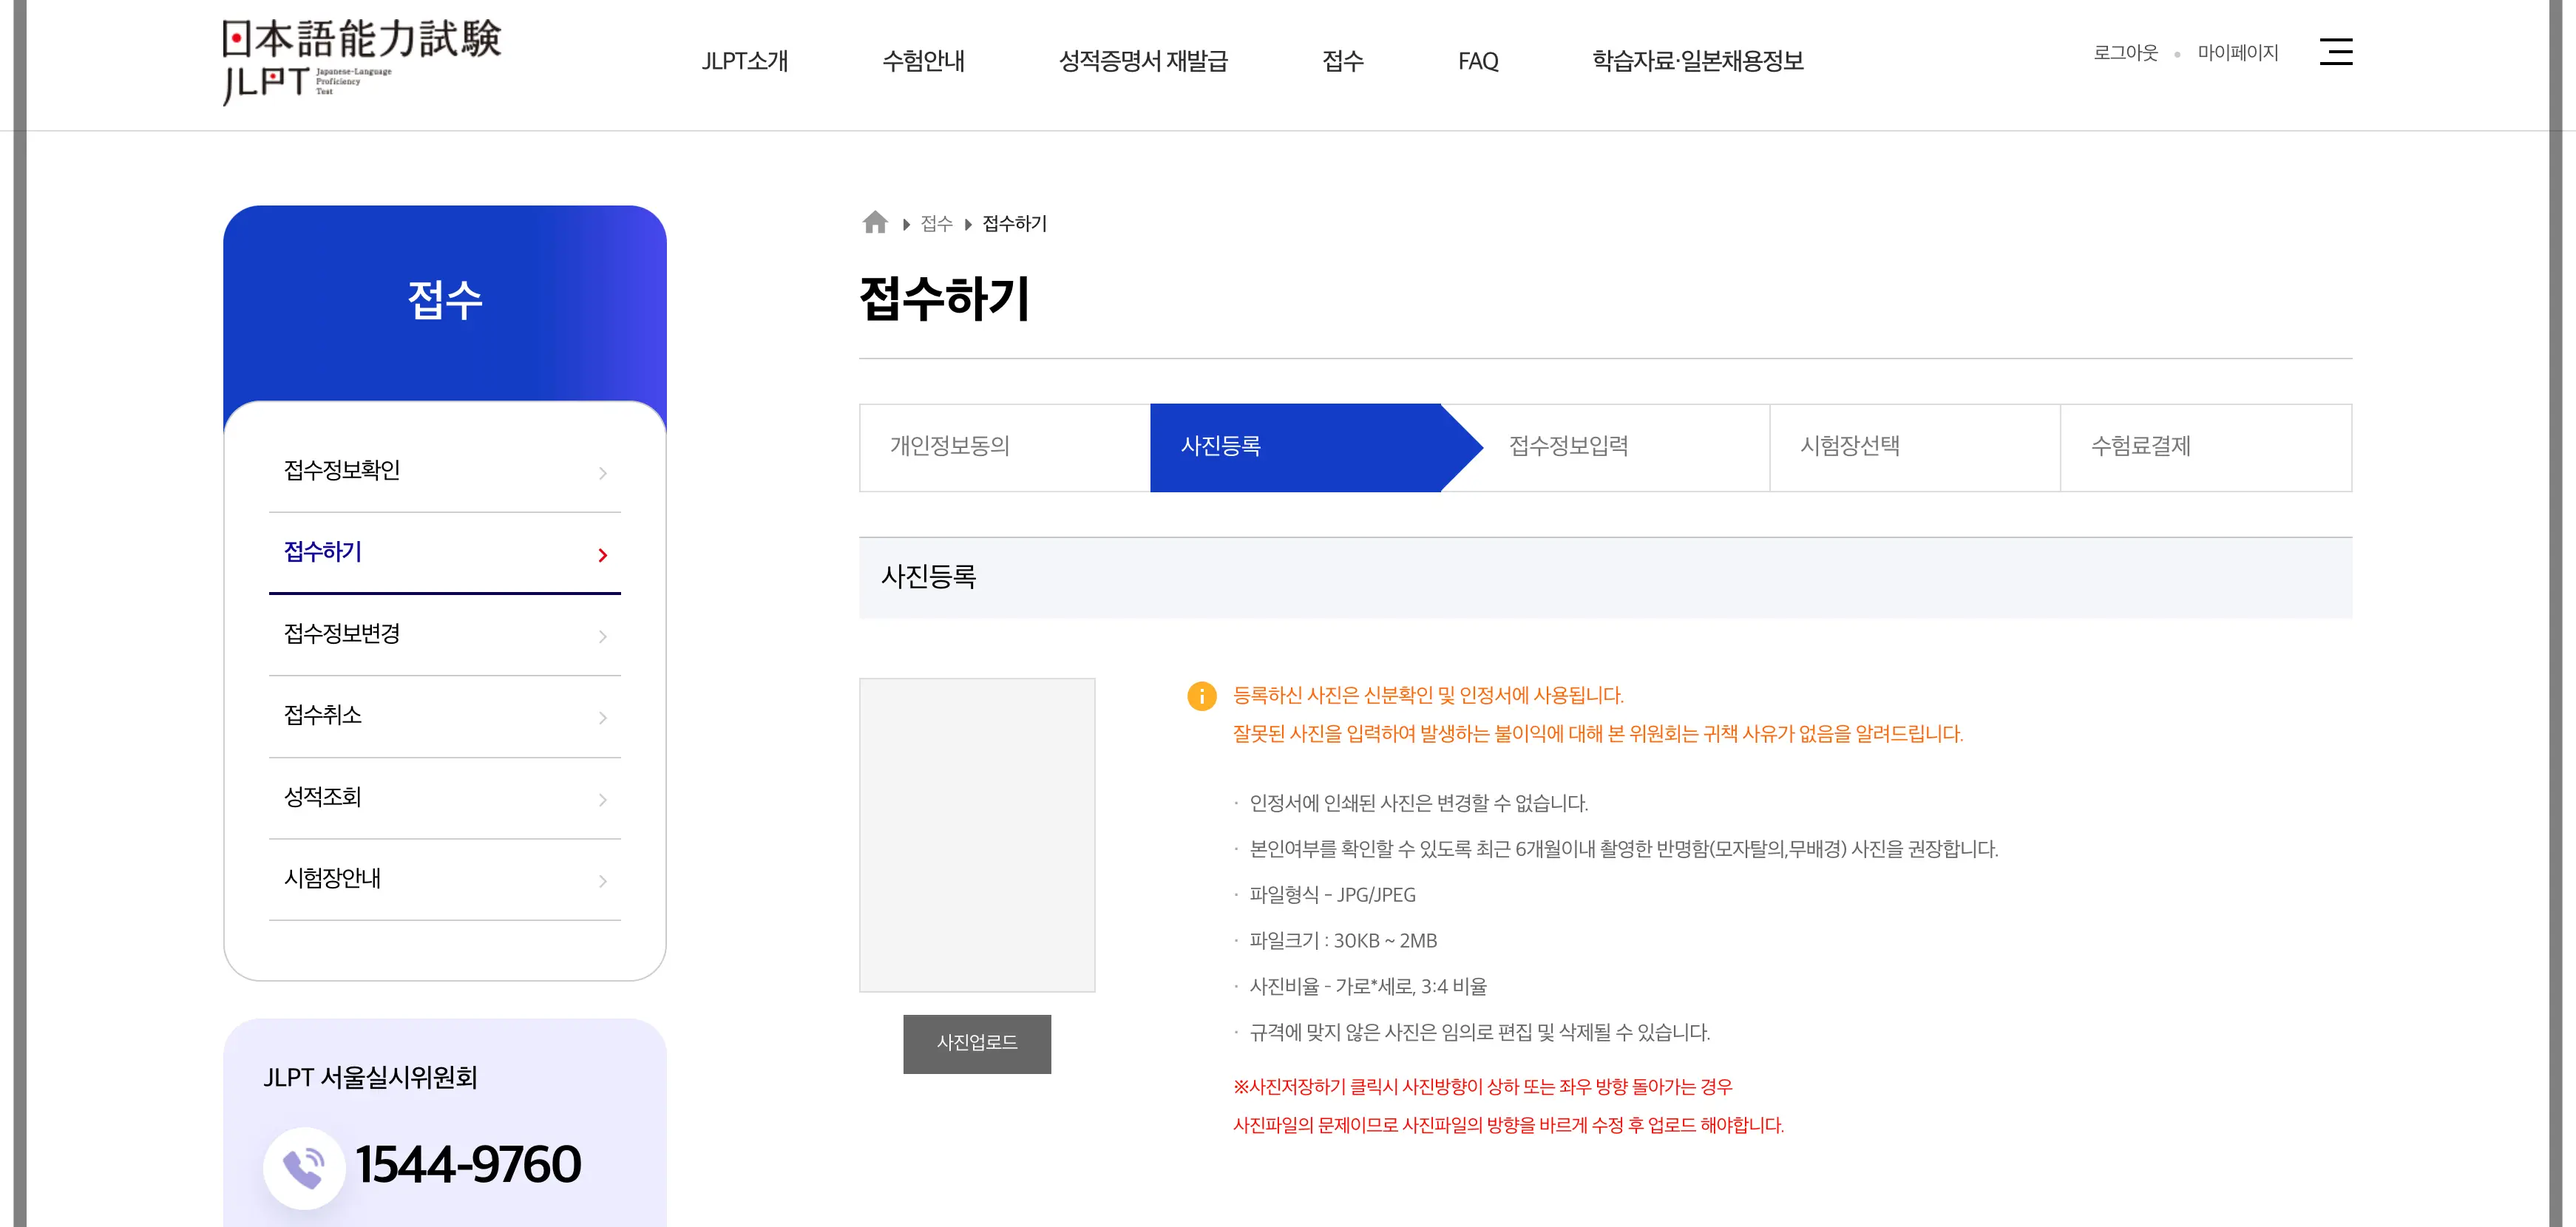This screenshot has height=1227, width=2576.
Task: Click the 로그아웃 link
Action: click(2126, 52)
